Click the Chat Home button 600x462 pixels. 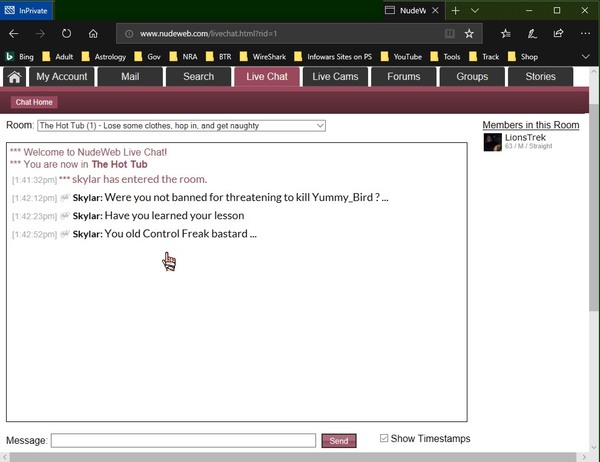(x=34, y=102)
